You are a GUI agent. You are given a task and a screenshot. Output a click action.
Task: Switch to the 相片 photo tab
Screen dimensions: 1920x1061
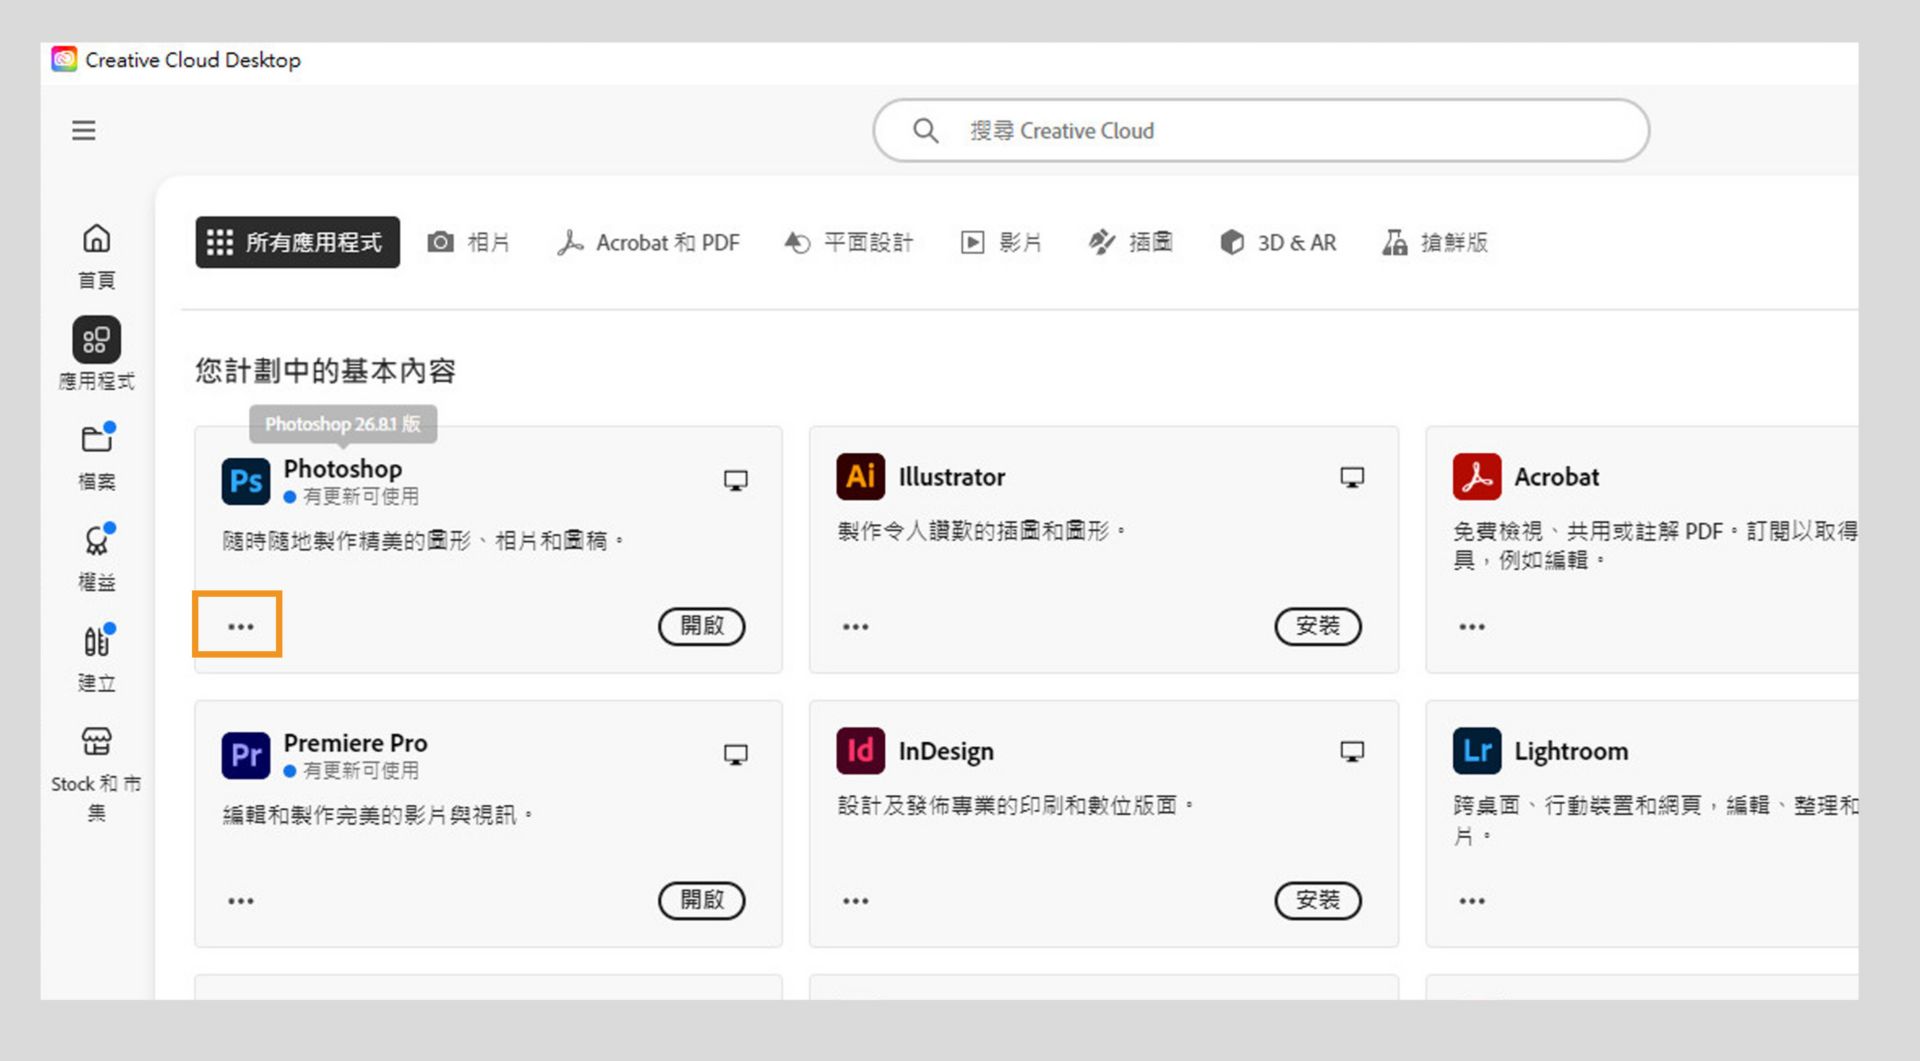469,242
